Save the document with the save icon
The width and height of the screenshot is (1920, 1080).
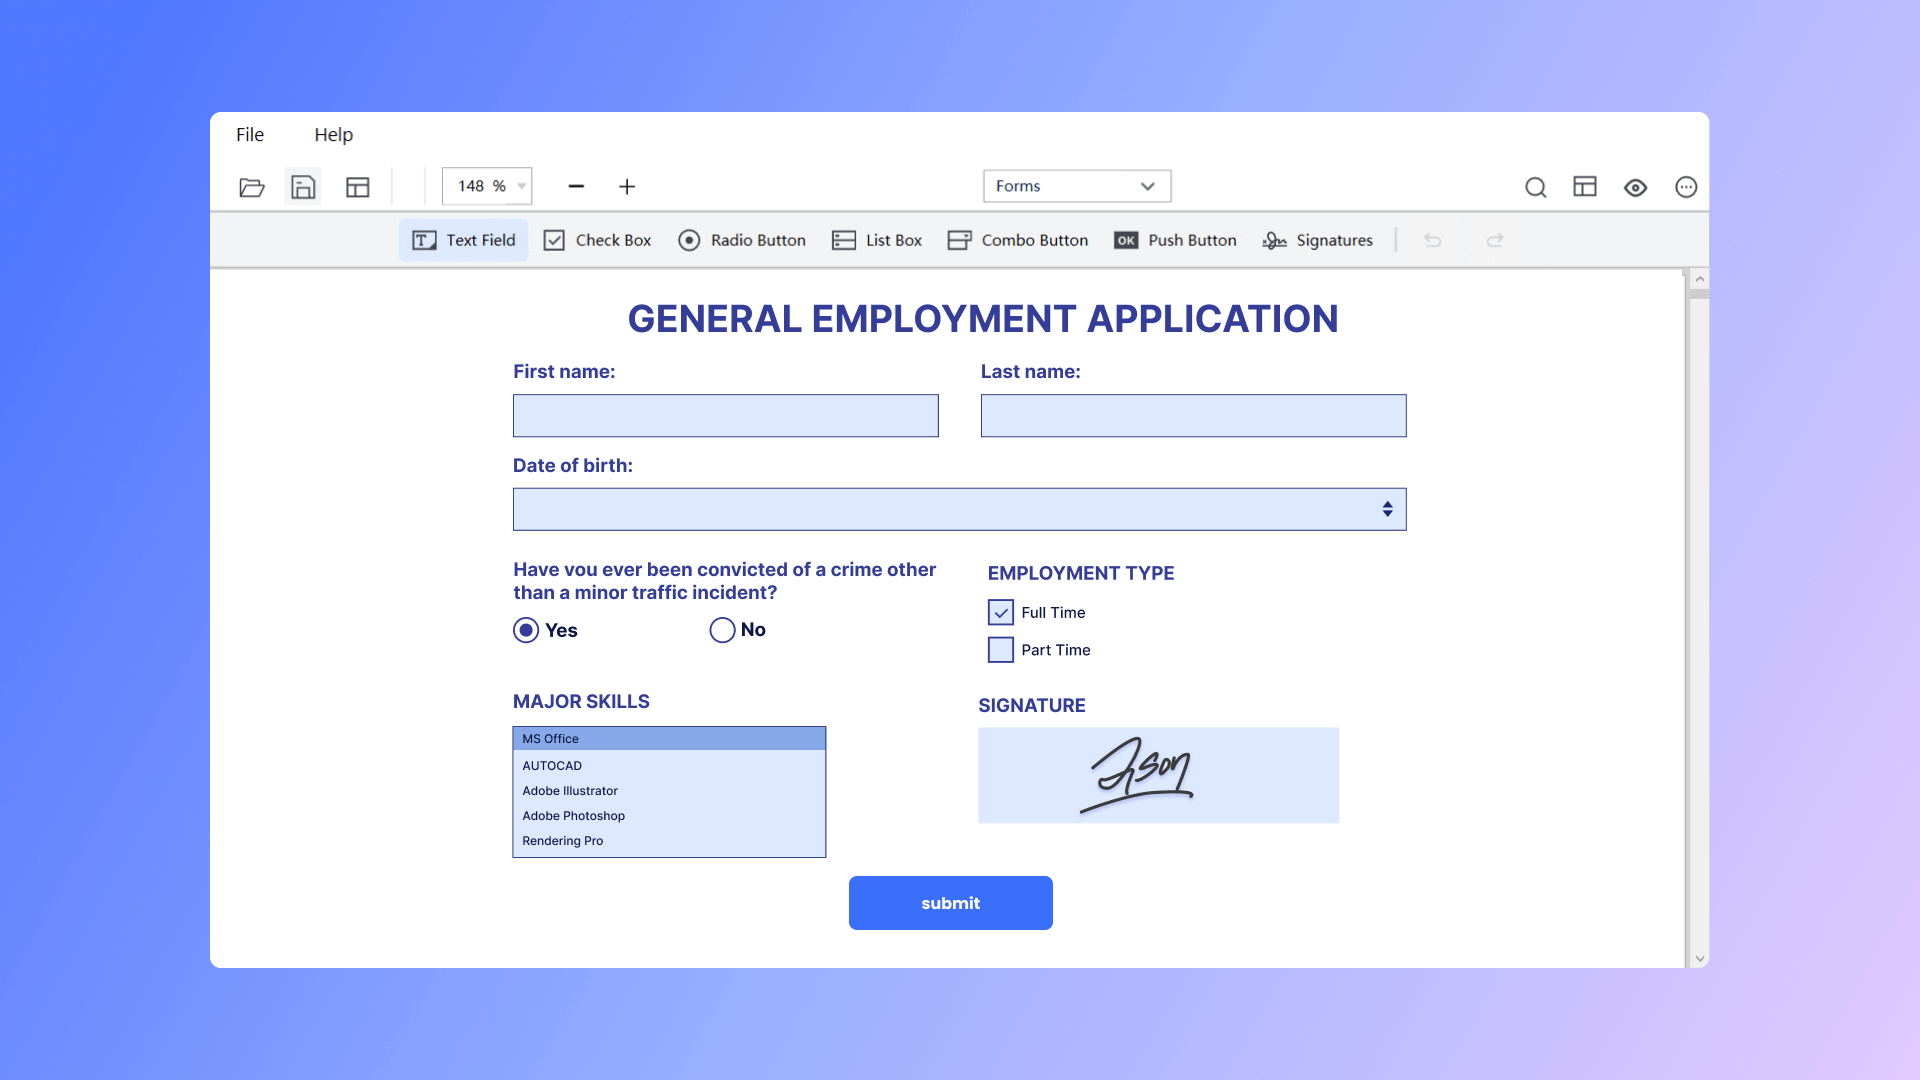point(303,187)
